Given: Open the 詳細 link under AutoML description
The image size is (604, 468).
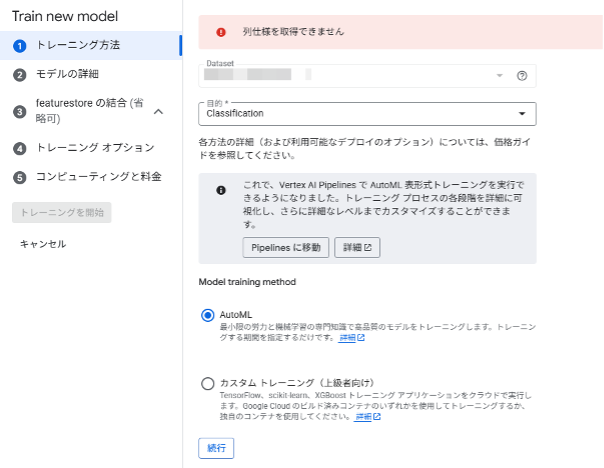Looking at the screenshot, I should pos(351,338).
